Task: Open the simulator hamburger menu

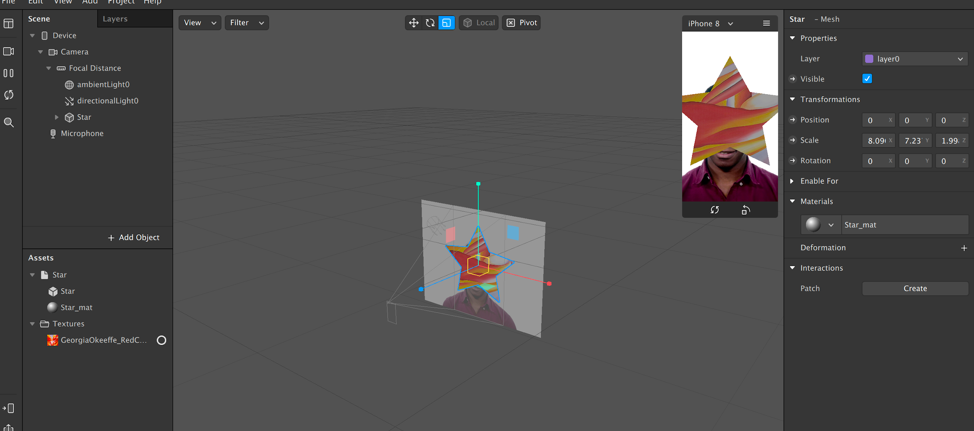Action: click(x=767, y=24)
